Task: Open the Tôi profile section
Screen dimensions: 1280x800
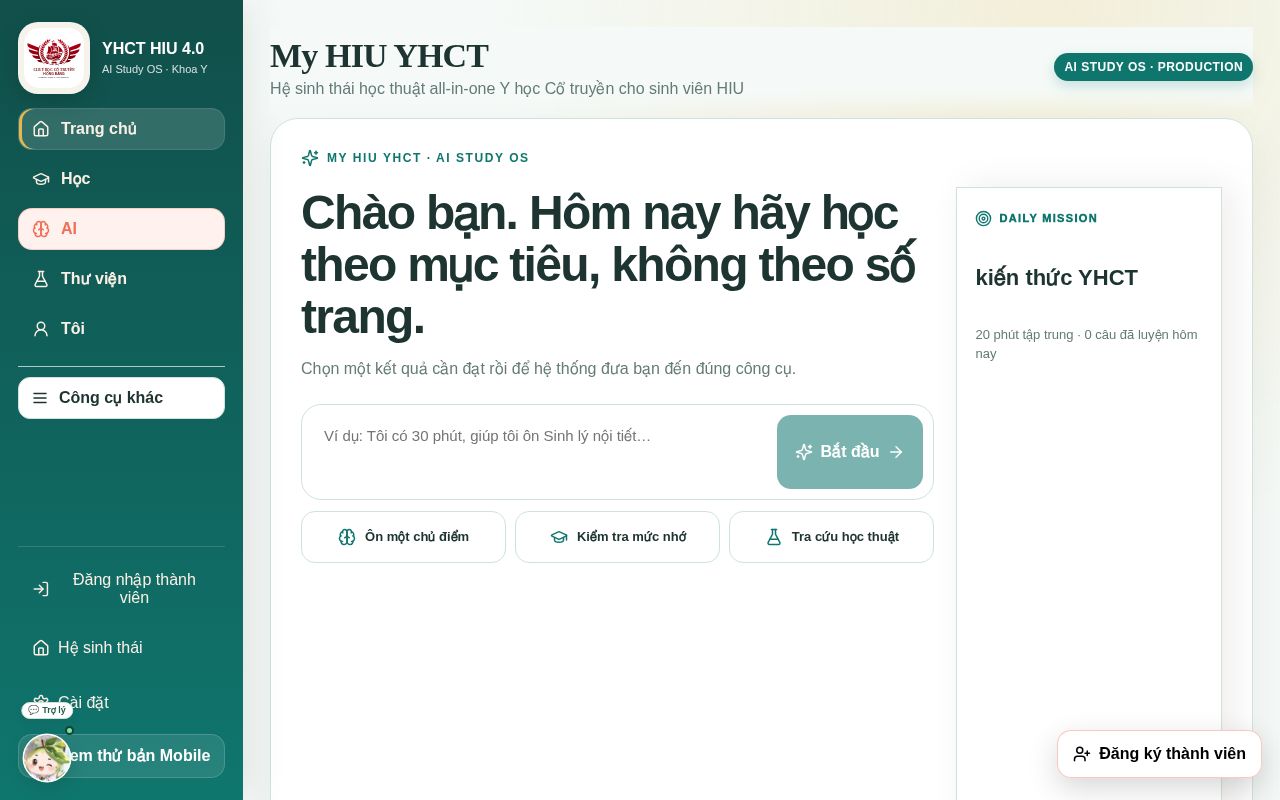Action: pyautogui.click(x=121, y=329)
